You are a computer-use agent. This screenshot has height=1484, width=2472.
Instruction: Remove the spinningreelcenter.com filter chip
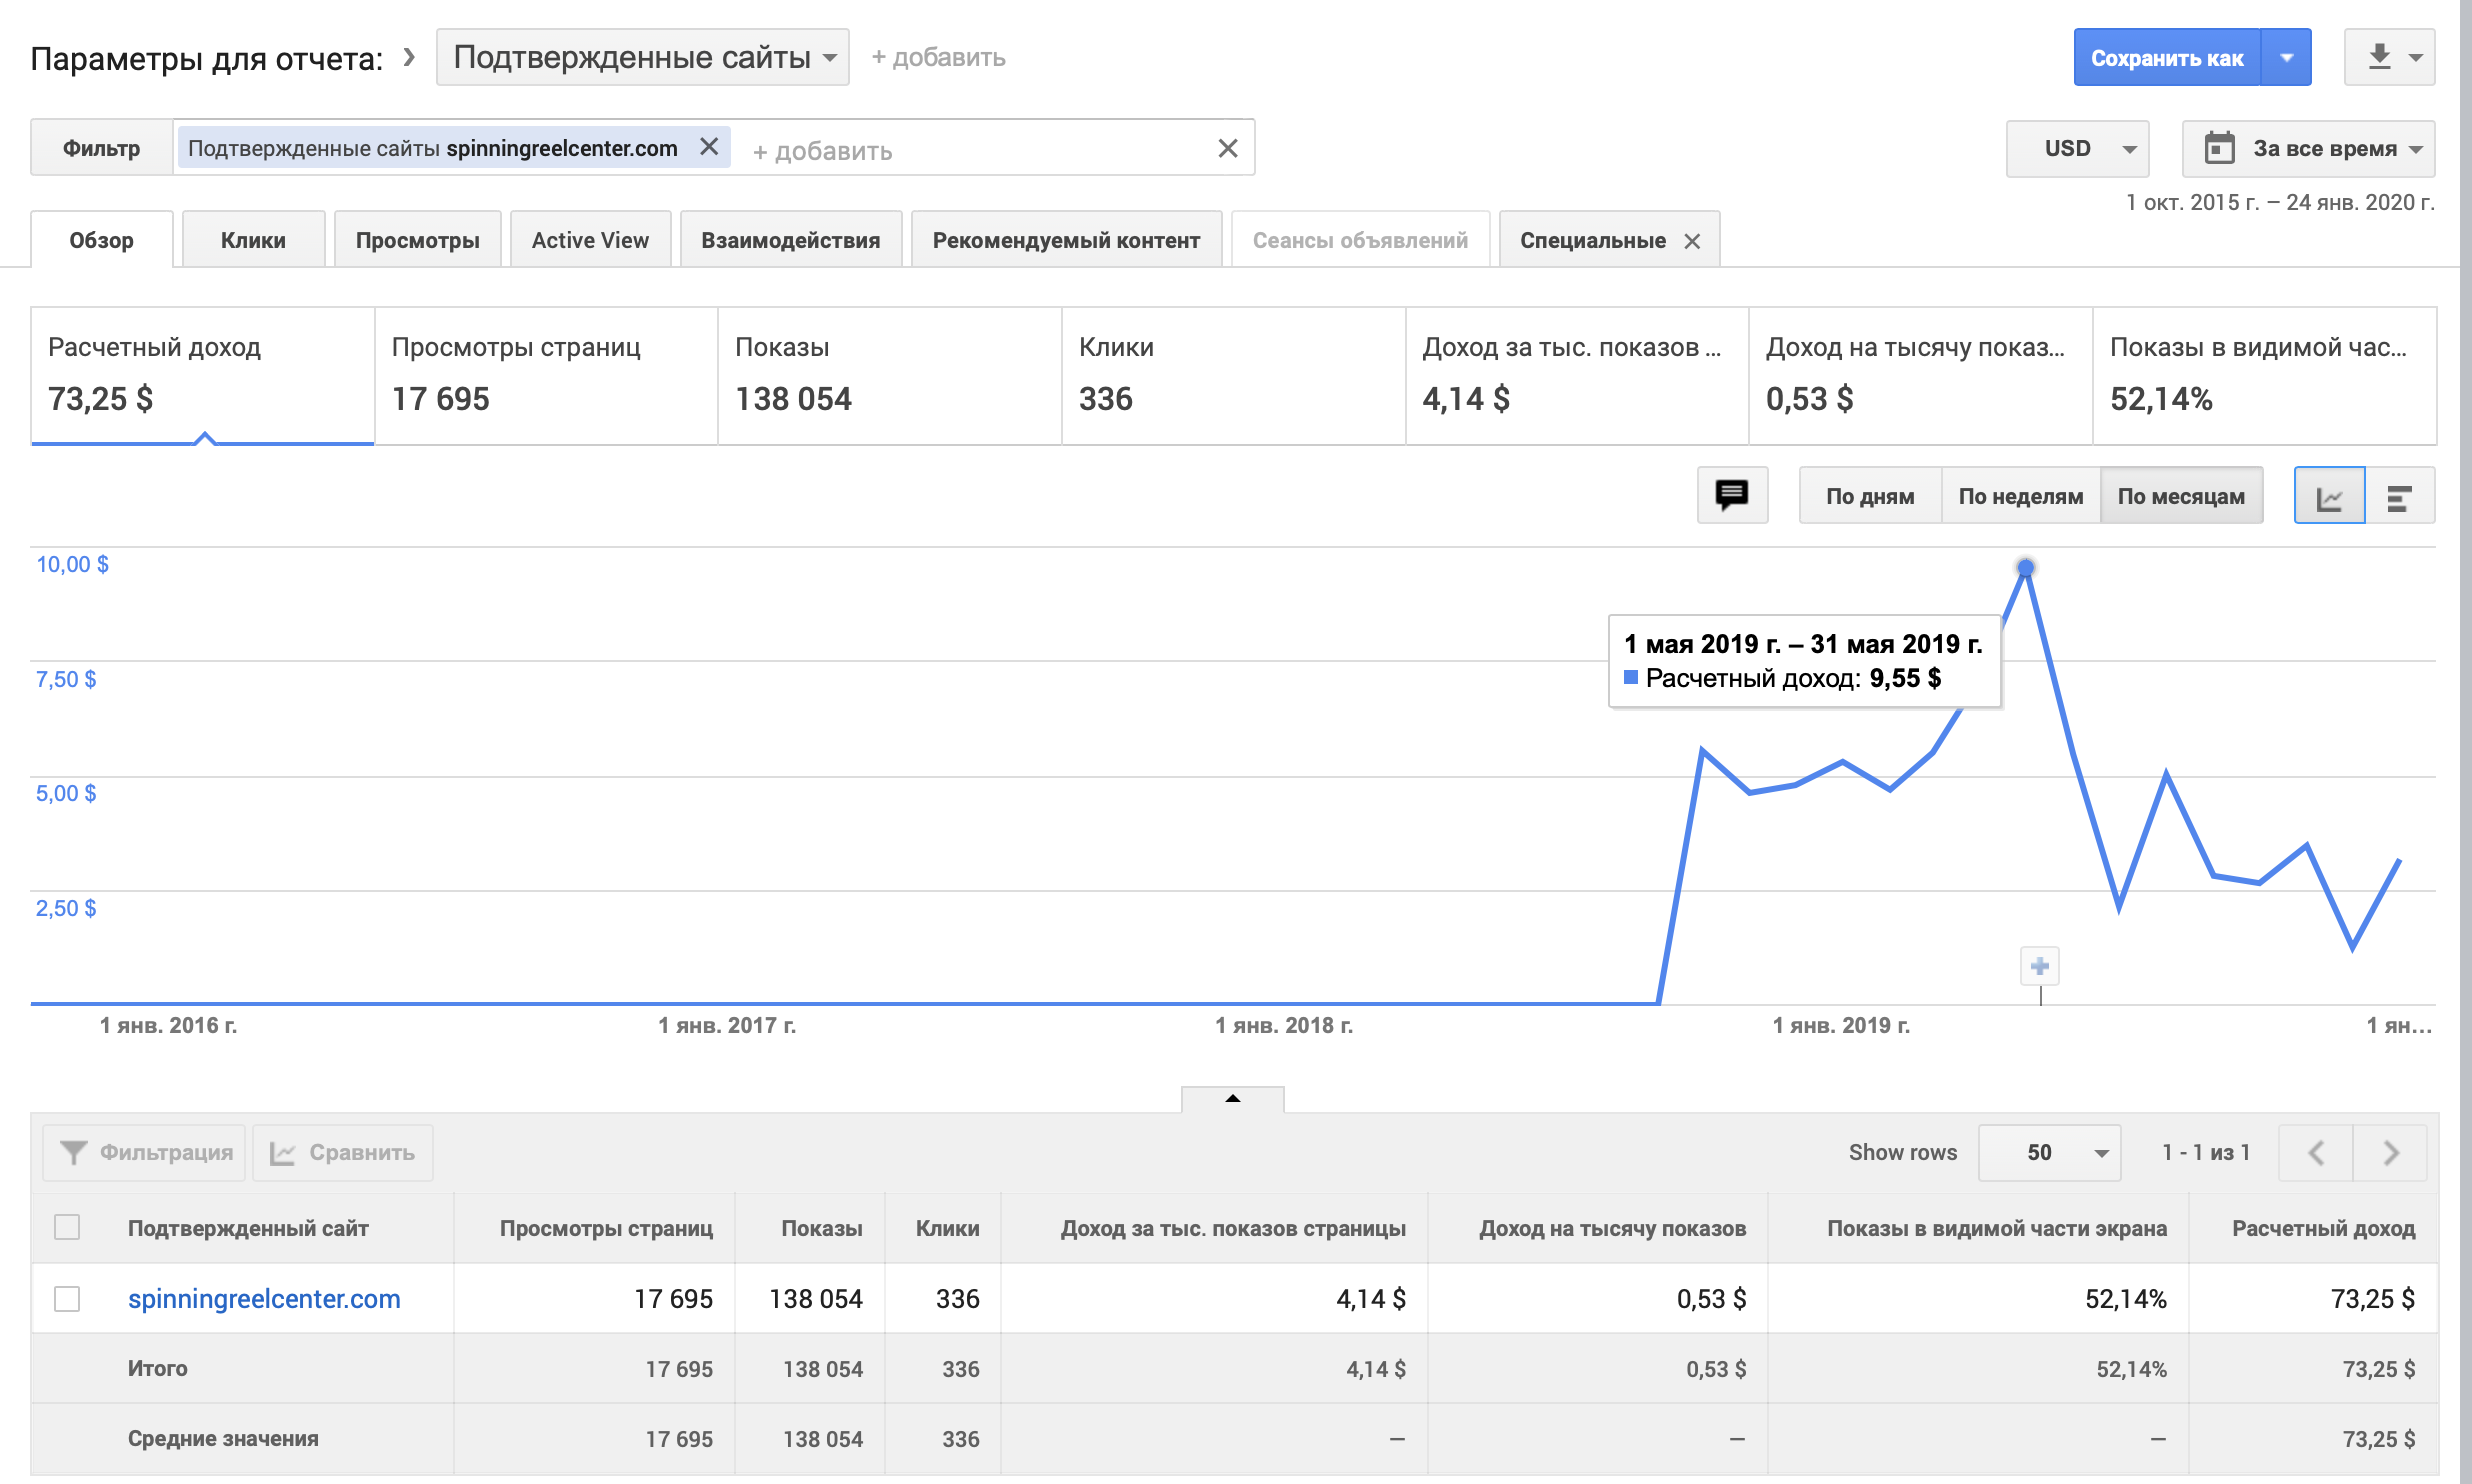(x=709, y=147)
